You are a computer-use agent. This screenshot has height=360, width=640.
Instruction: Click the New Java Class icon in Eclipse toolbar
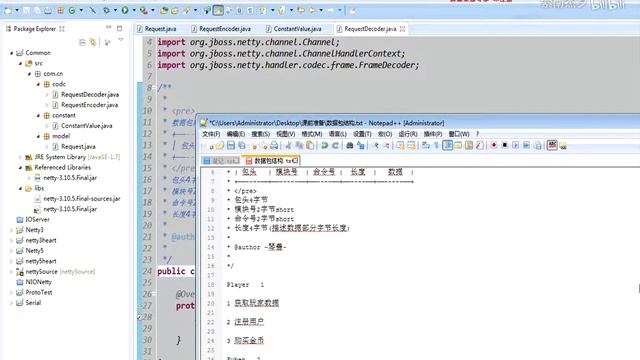click(72, 11)
